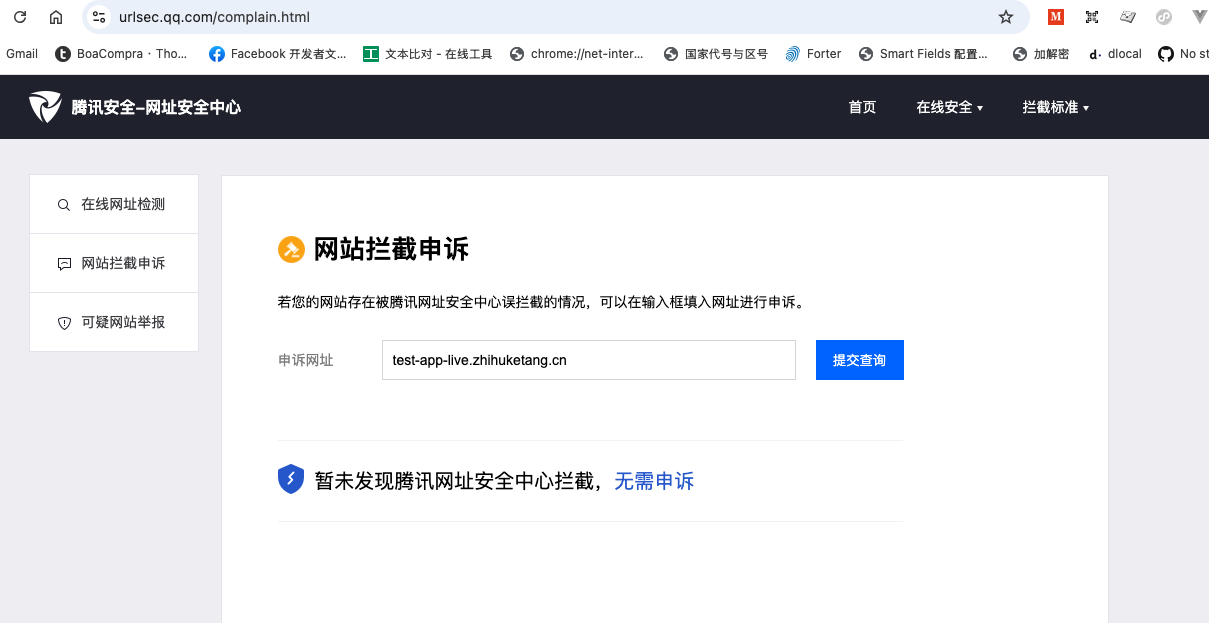Click the 暂未发现腾讯网址安全中心拦截 result text
The image size is (1209, 623).
[x=457, y=481]
